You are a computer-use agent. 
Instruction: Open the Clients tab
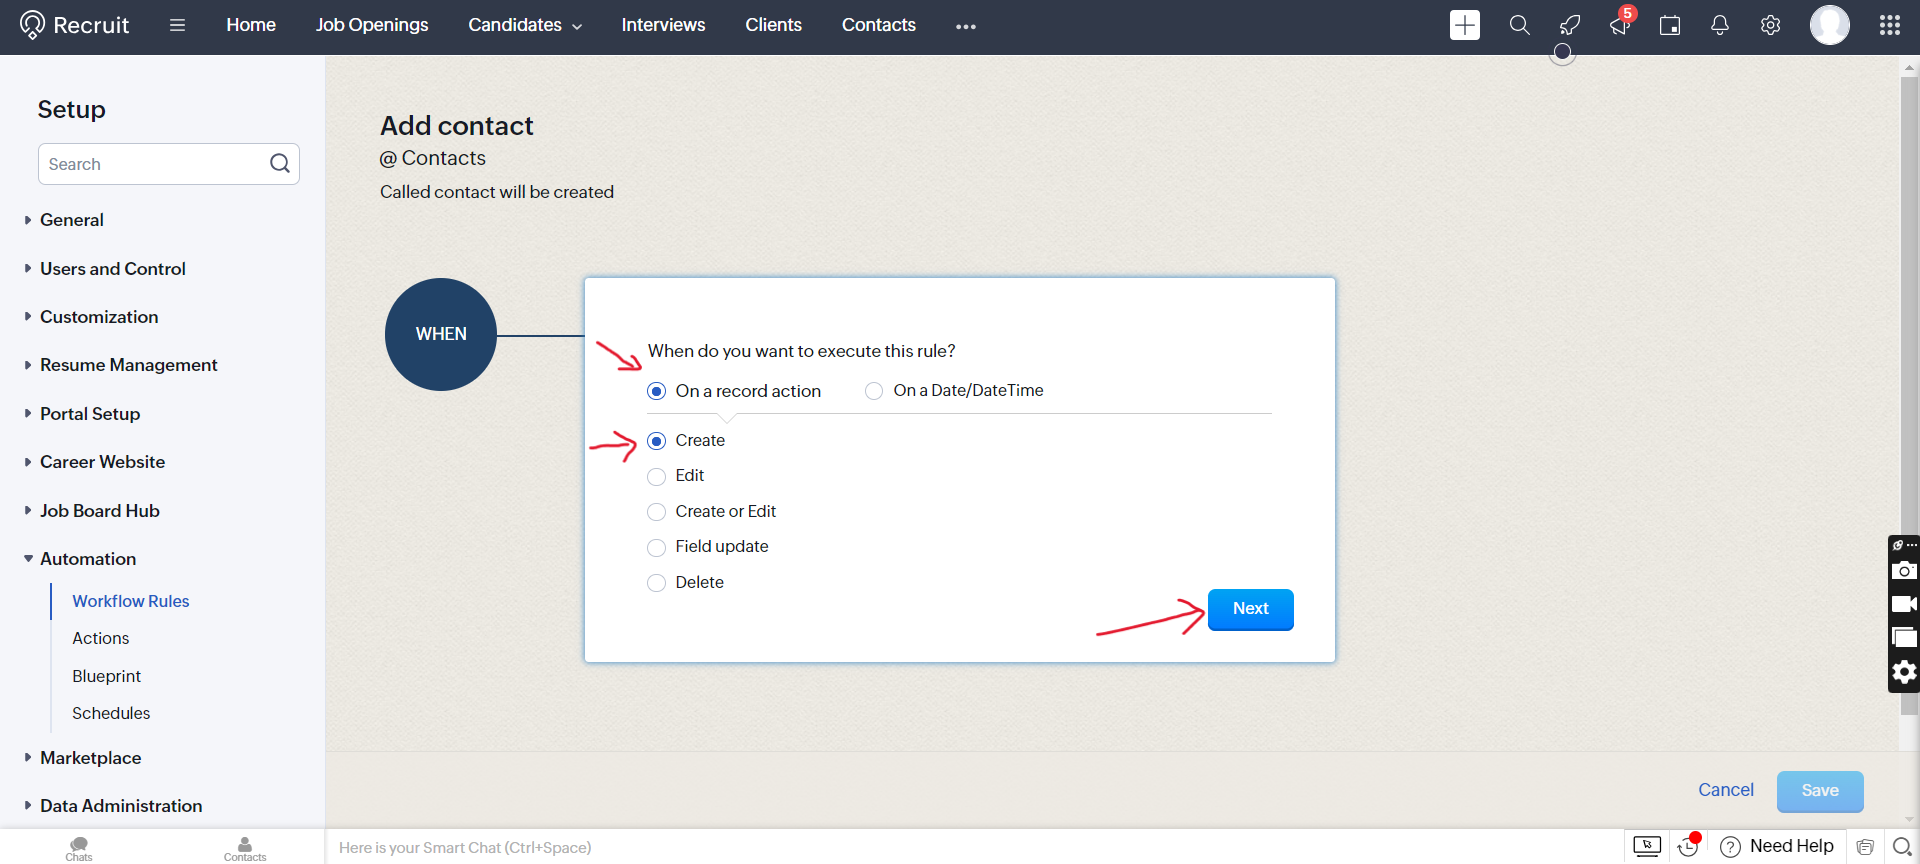coord(773,25)
